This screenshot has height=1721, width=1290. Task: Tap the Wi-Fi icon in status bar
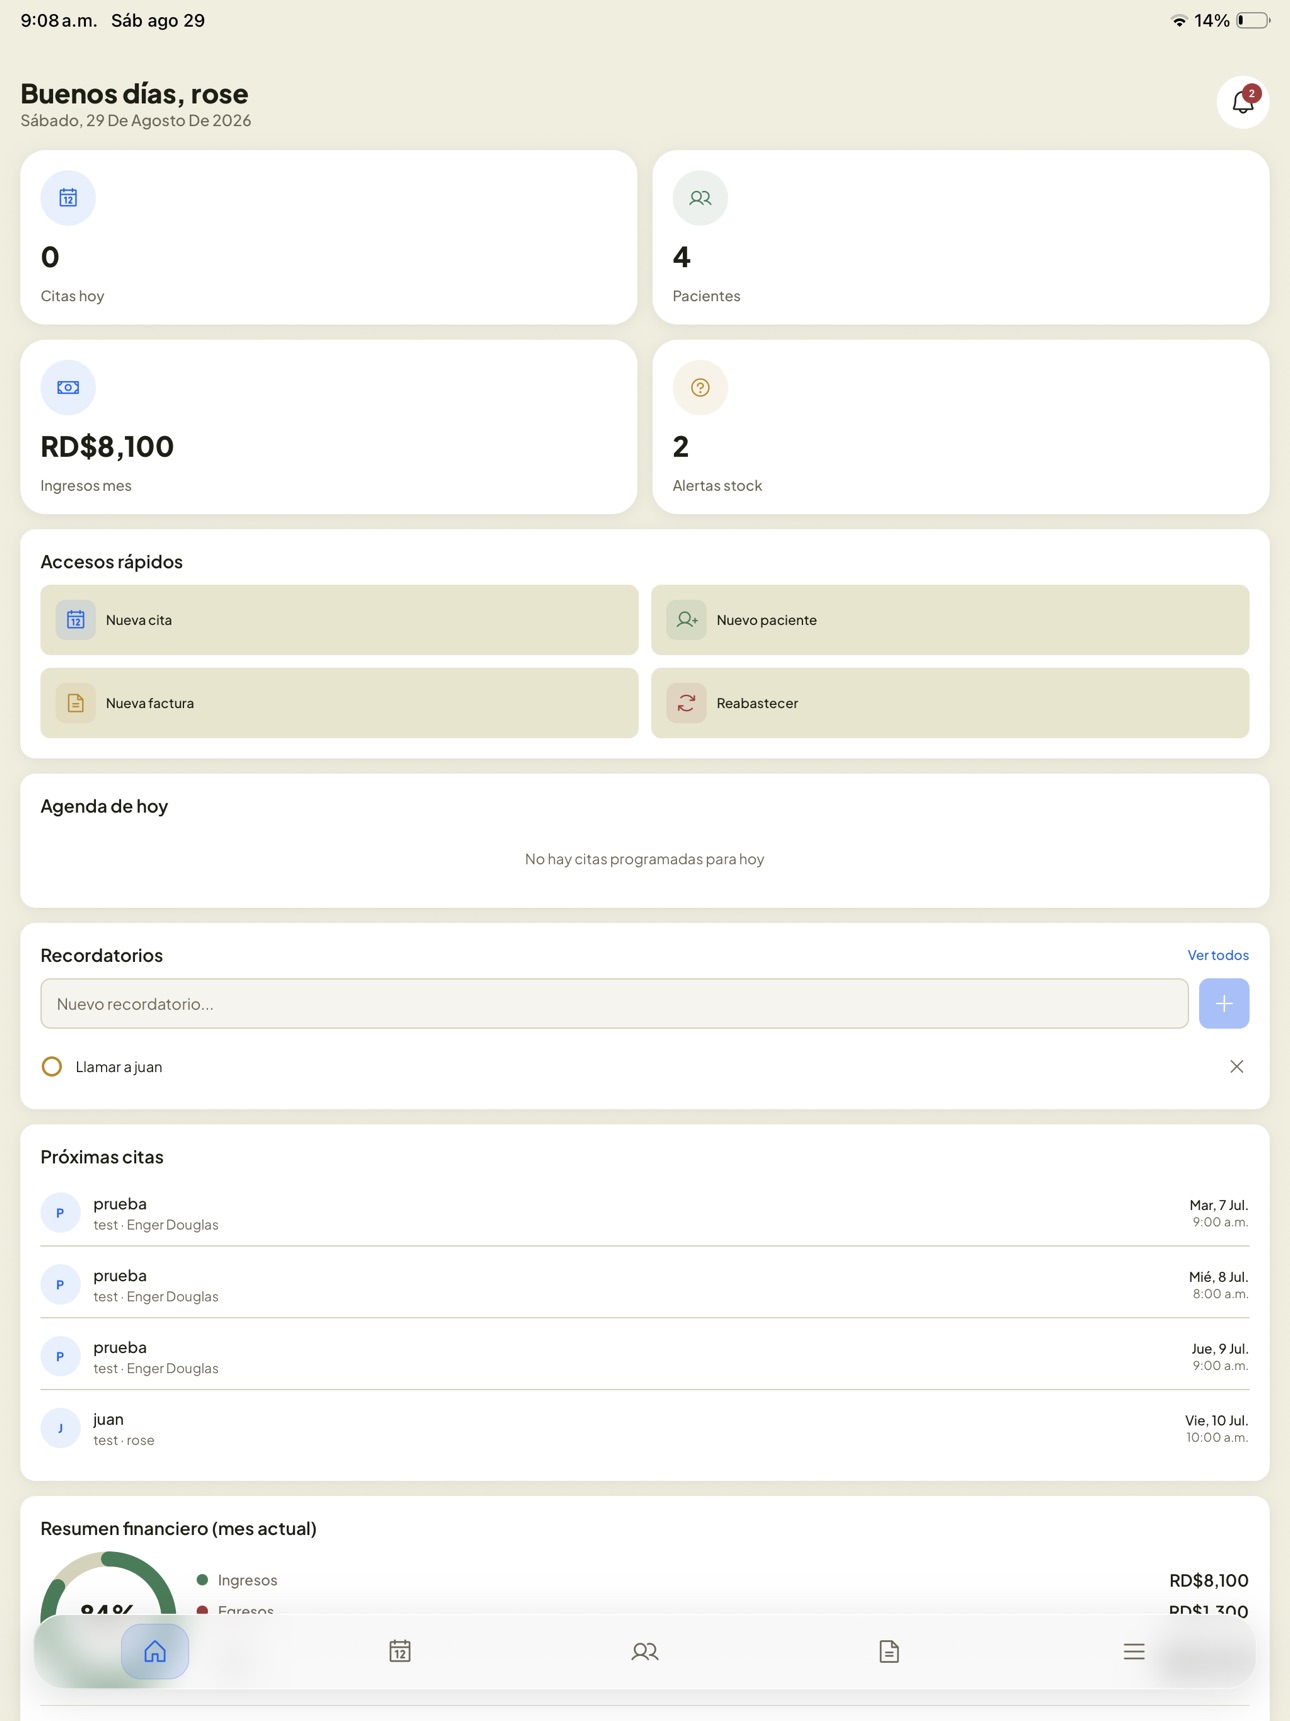(1179, 20)
